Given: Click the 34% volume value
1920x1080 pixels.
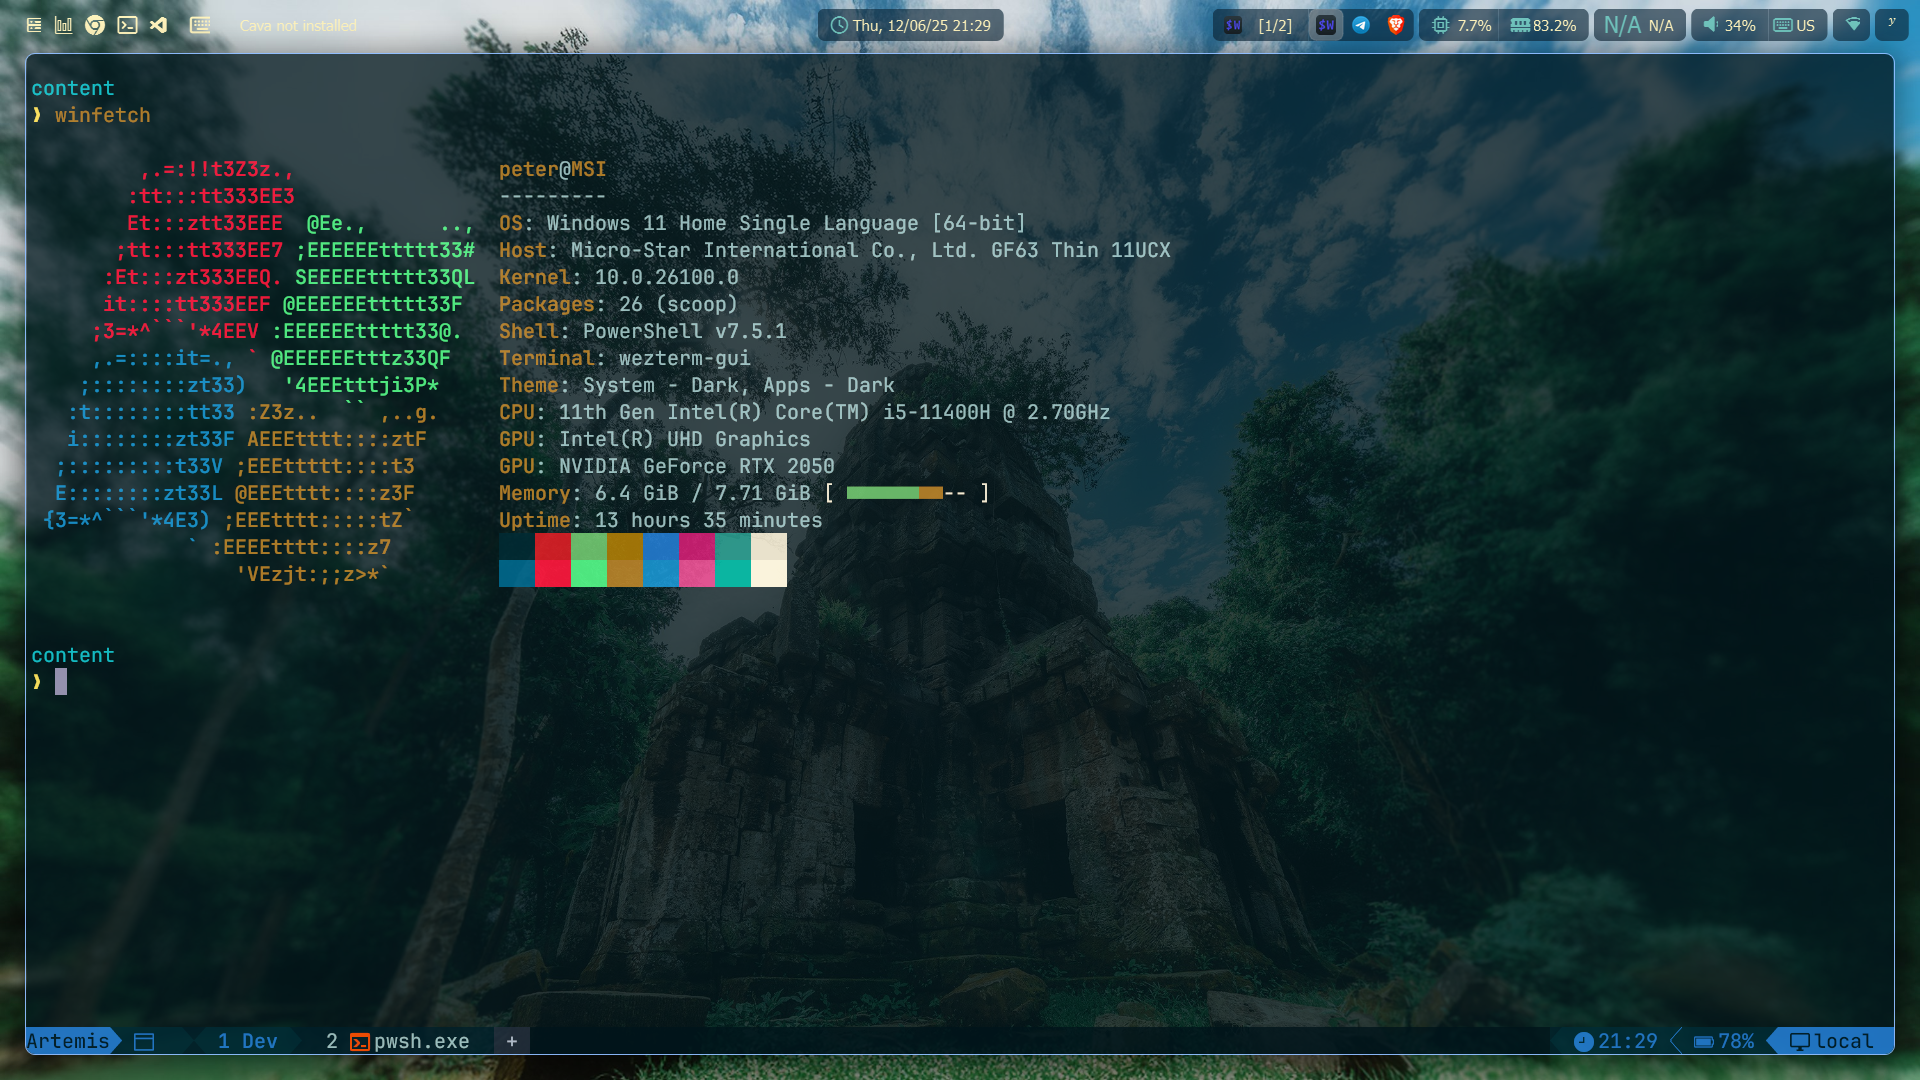Looking at the screenshot, I should coord(1740,26).
